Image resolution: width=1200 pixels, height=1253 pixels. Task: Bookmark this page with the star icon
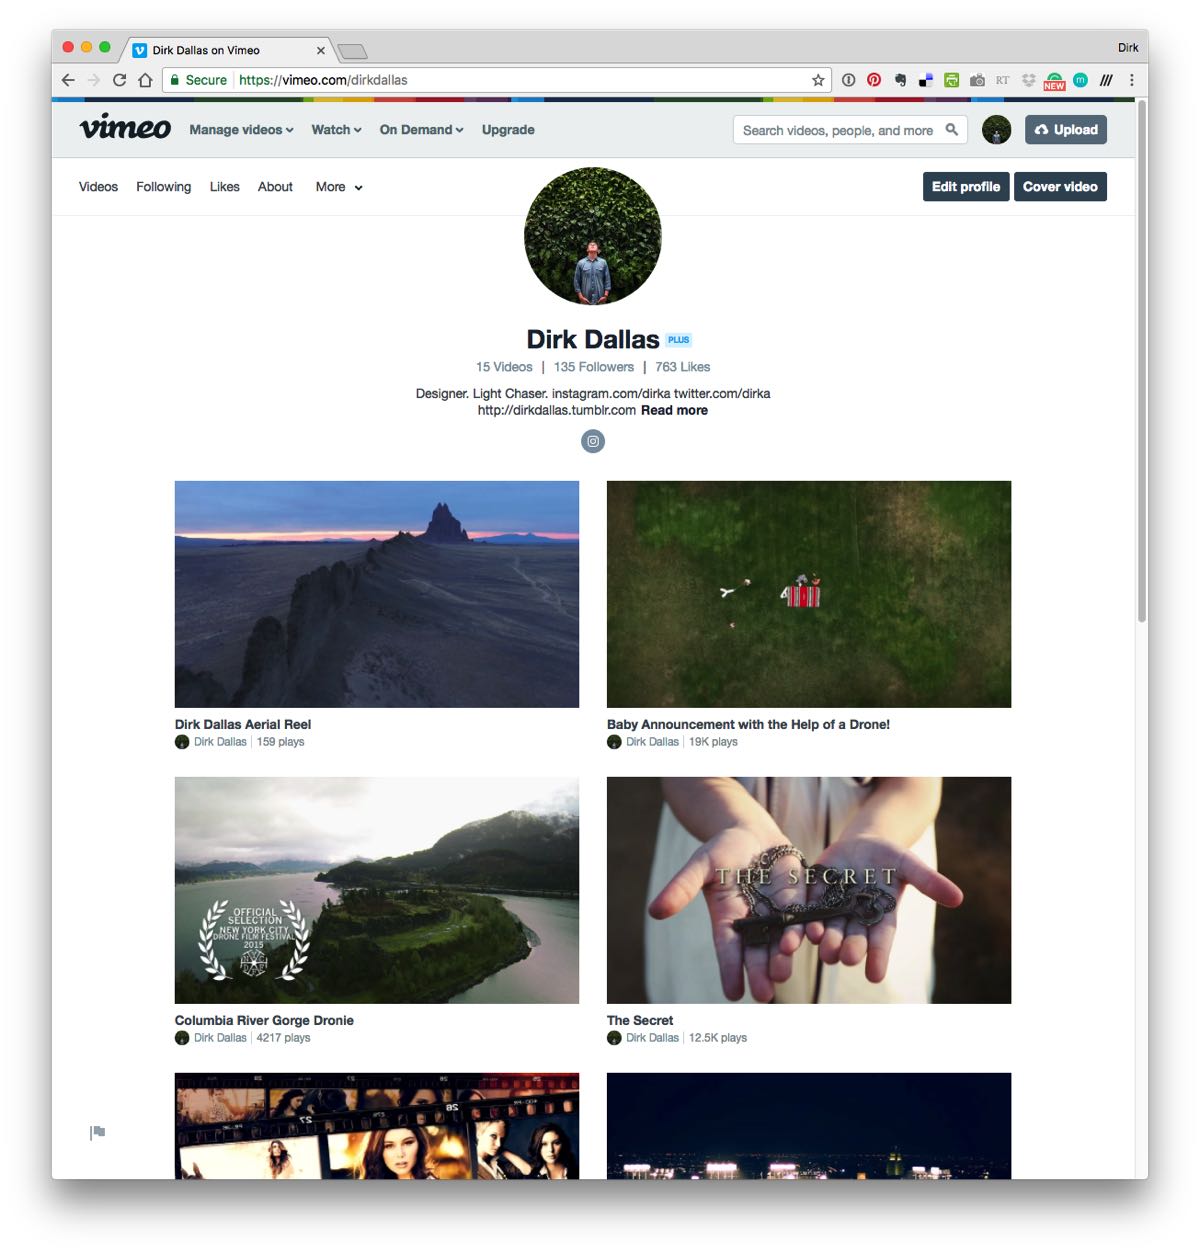pyautogui.click(x=818, y=80)
